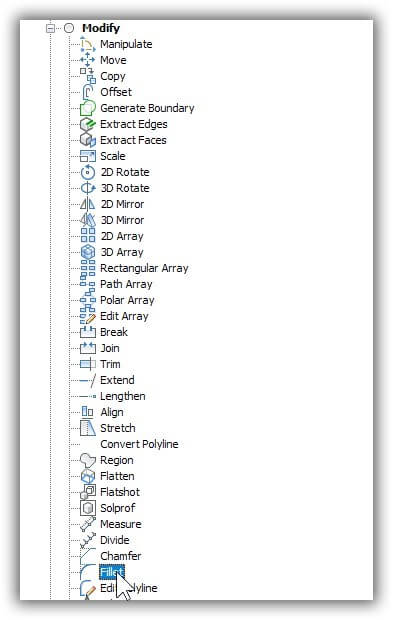The image size is (393, 620).
Task: Select the Lengthen text entry
Action: click(123, 396)
